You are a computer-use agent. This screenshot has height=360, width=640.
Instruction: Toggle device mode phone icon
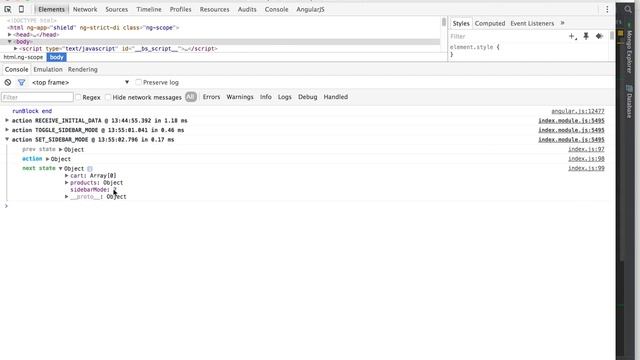[x=21, y=9]
